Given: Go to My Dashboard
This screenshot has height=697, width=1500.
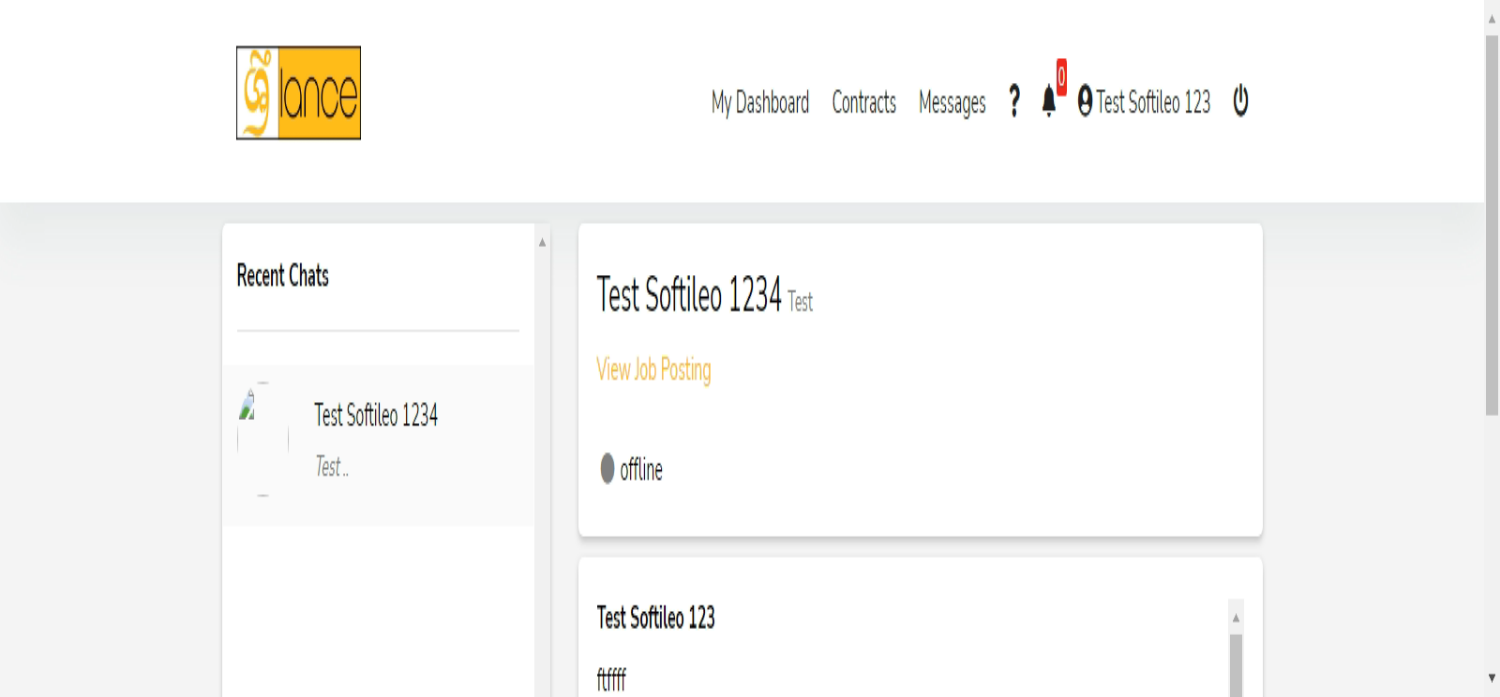Looking at the screenshot, I should click(760, 103).
